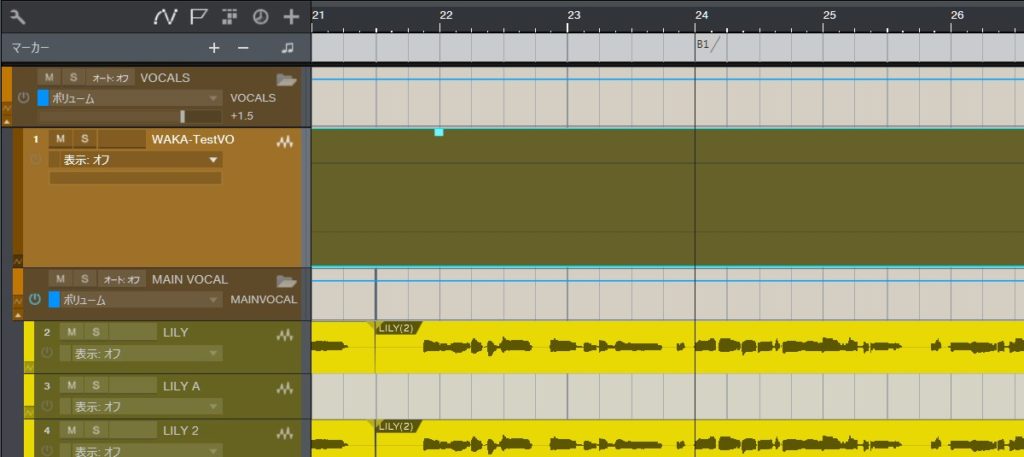
Task: Open the VOCALS folder icon
Action: click(286, 80)
